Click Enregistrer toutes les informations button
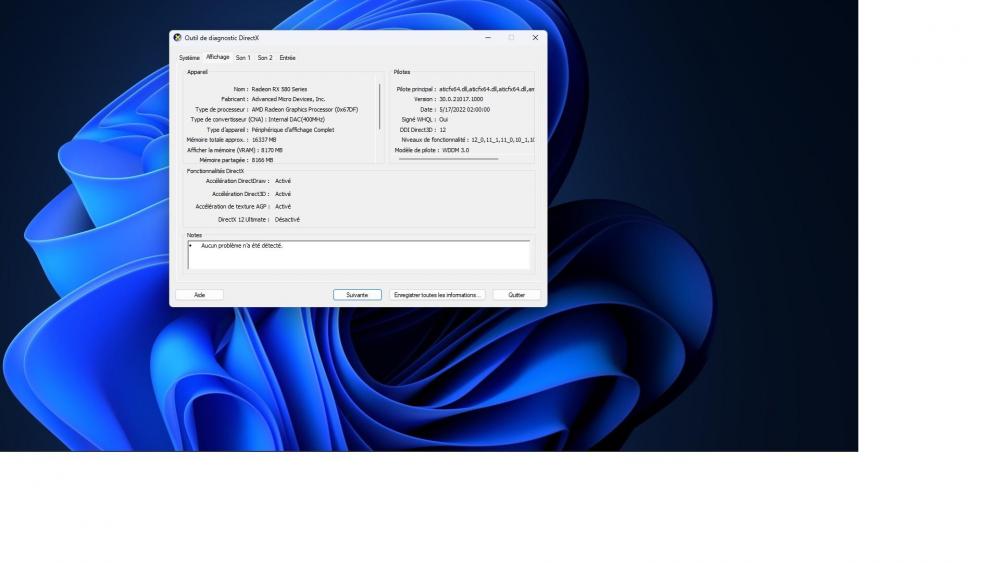1000x563 pixels. (437, 295)
